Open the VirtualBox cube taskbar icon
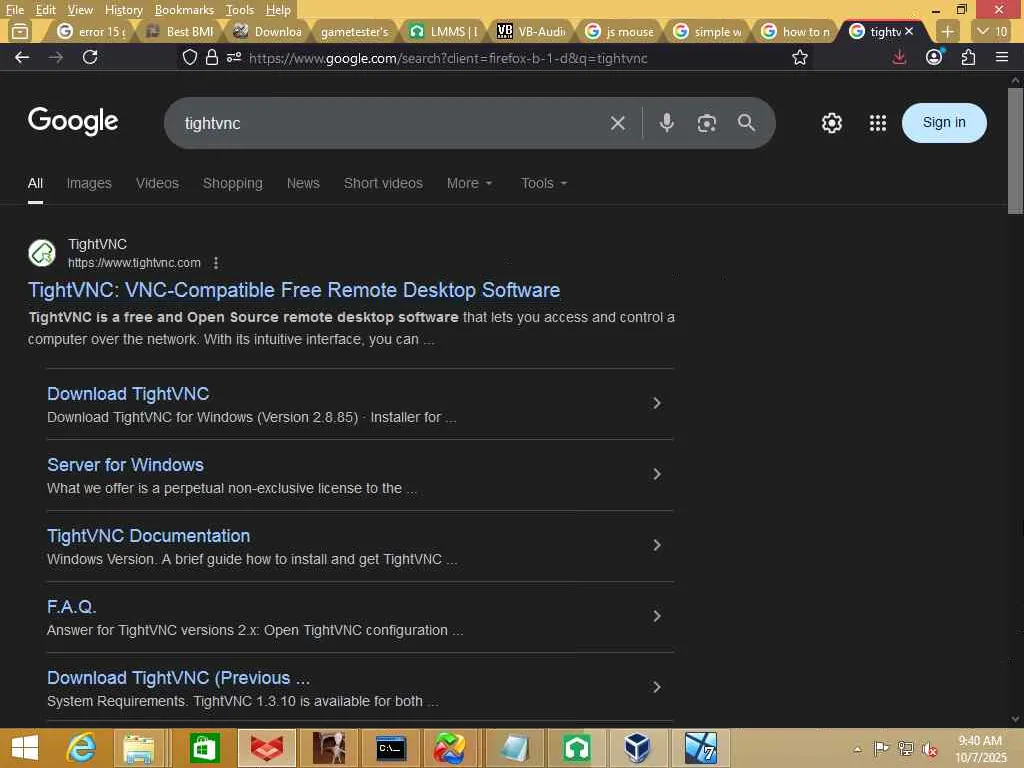Viewport: 1024px width, 768px height. tap(637, 748)
